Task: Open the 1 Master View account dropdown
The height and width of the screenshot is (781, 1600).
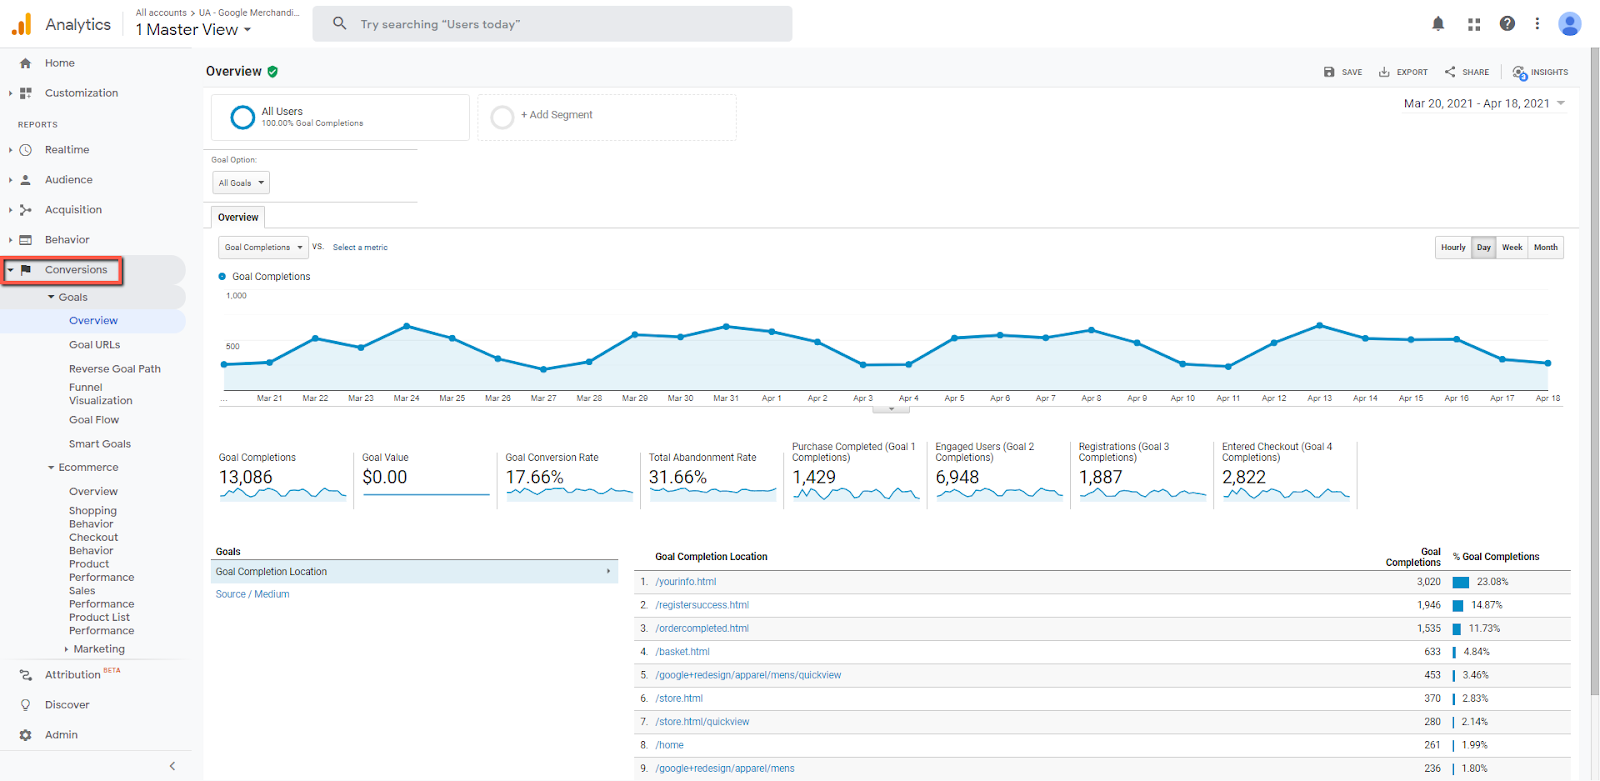Action: (x=194, y=30)
